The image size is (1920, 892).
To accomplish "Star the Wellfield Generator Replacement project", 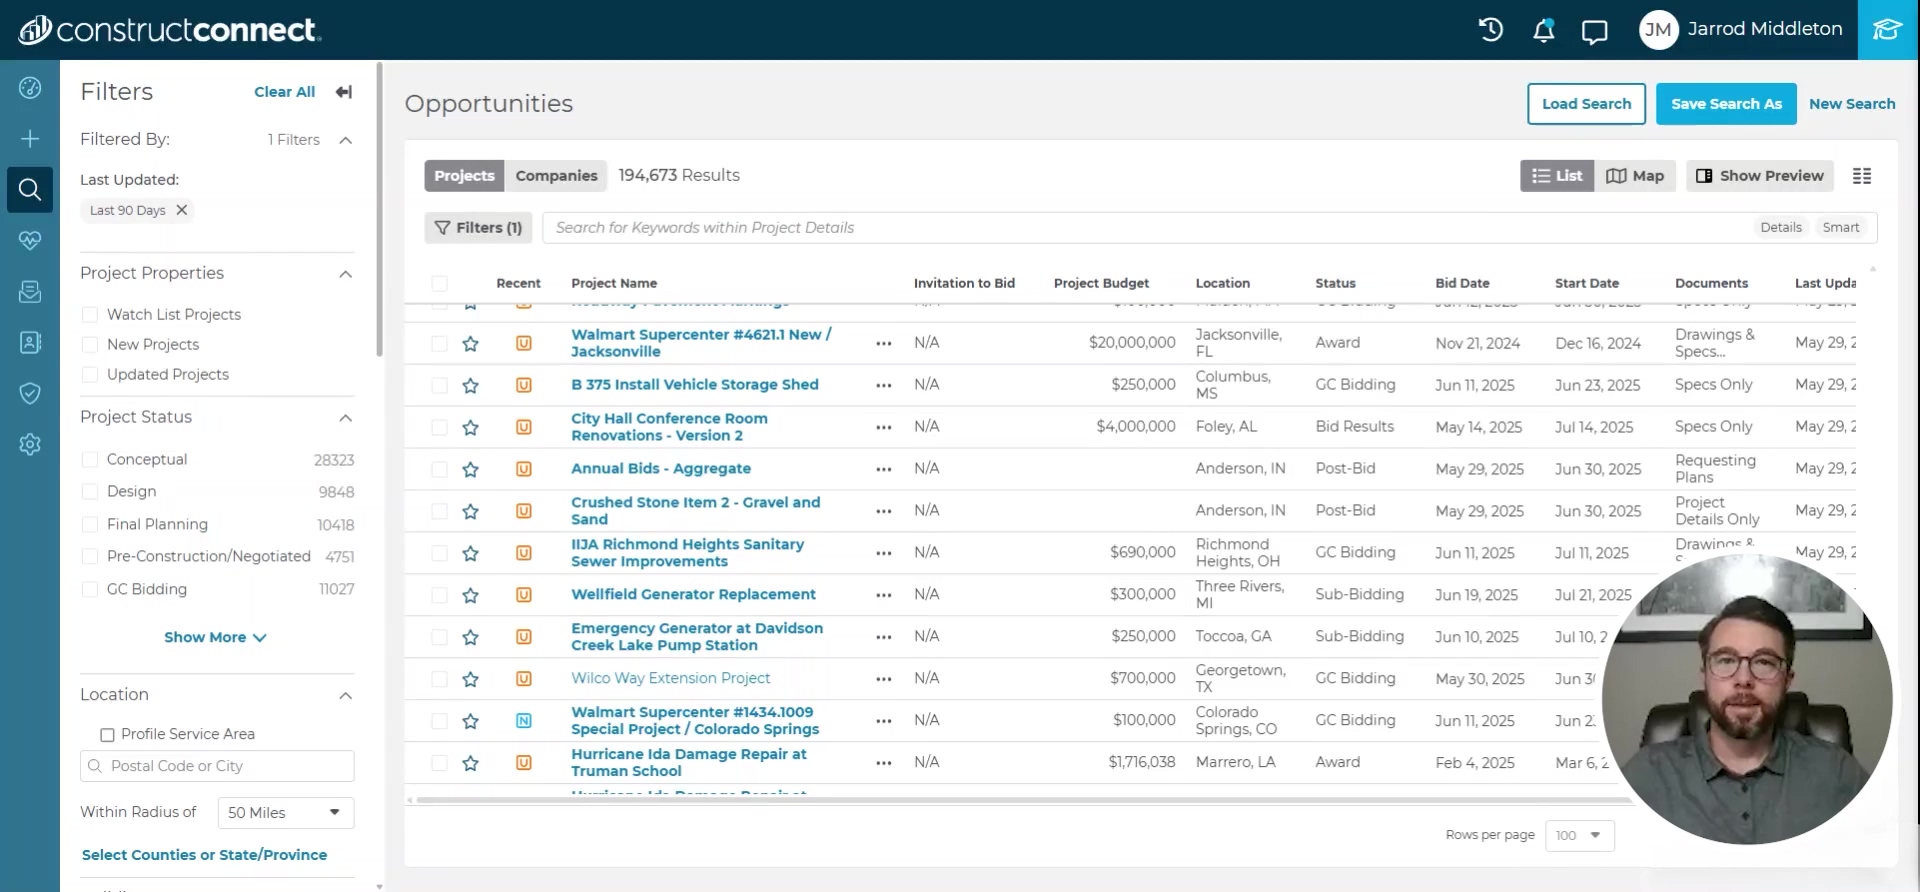I will pos(470,596).
